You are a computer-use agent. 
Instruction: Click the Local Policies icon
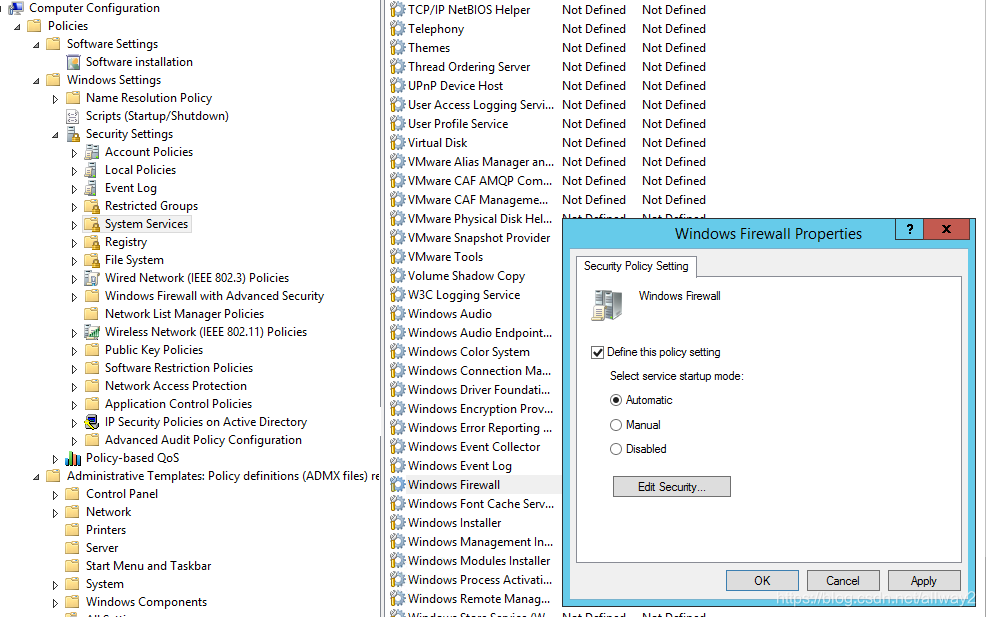point(92,170)
